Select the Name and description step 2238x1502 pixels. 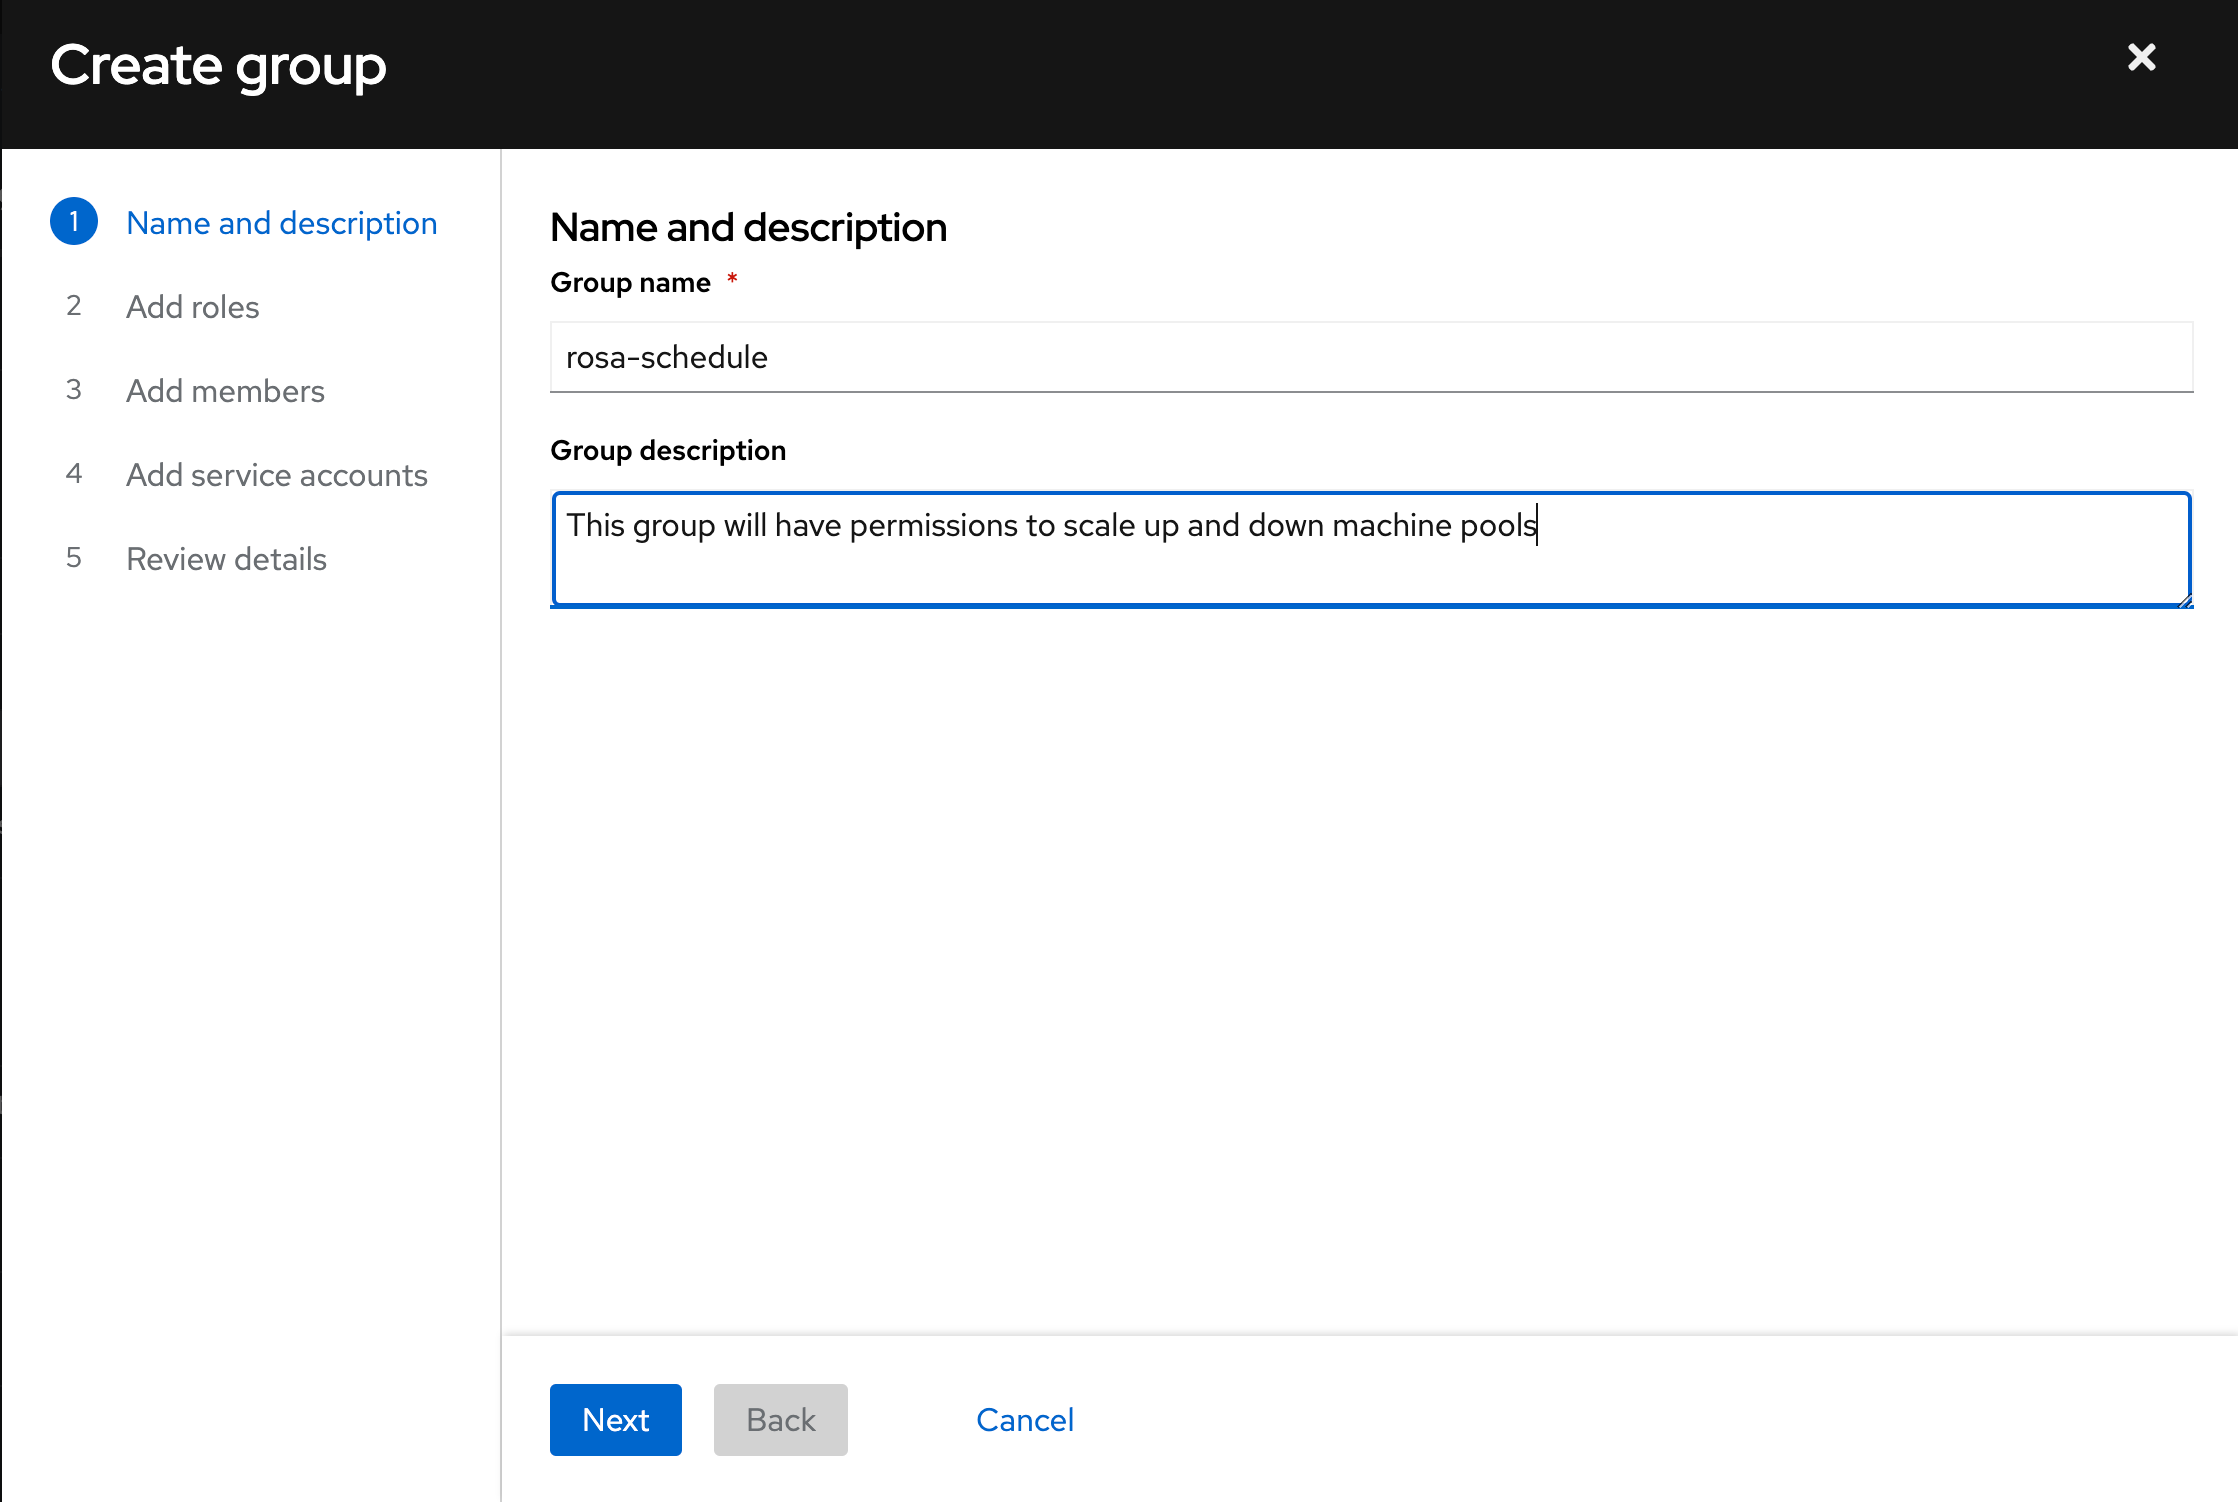pyautogui.click(x=281, y=222)
